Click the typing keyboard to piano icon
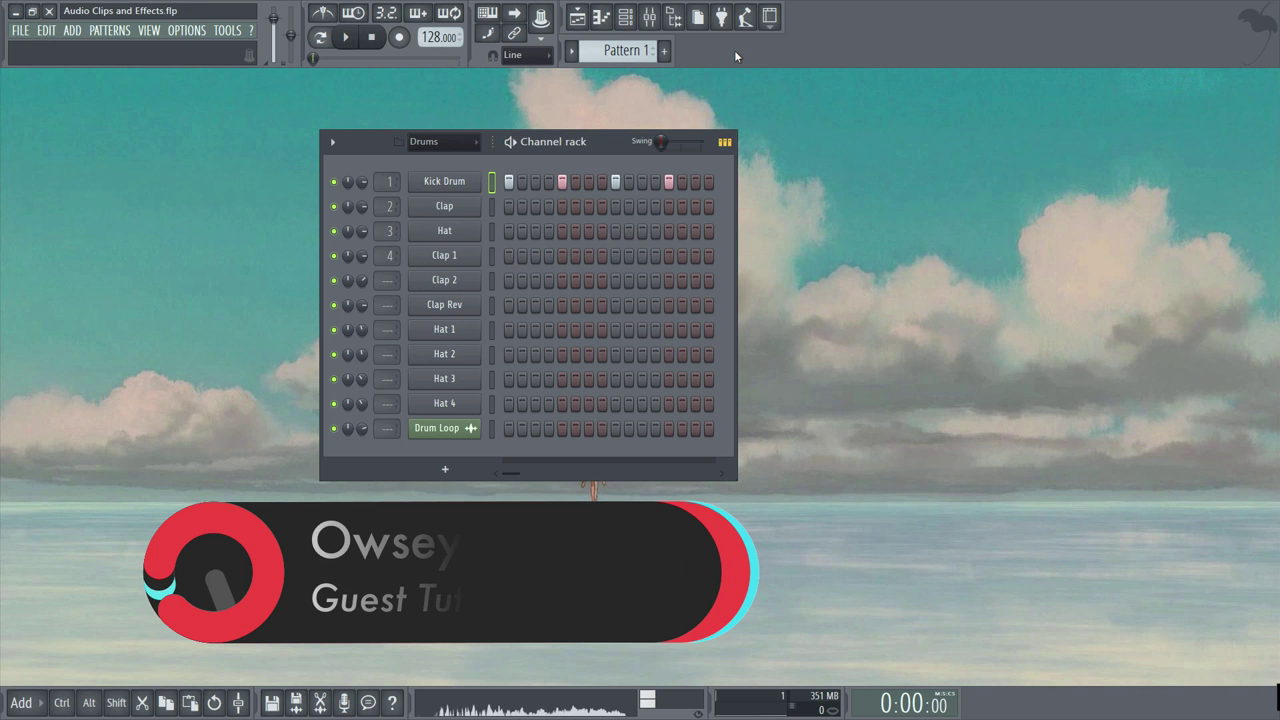Image resolution: width=1280 pixels, height=720 pixels. (487, 14)
